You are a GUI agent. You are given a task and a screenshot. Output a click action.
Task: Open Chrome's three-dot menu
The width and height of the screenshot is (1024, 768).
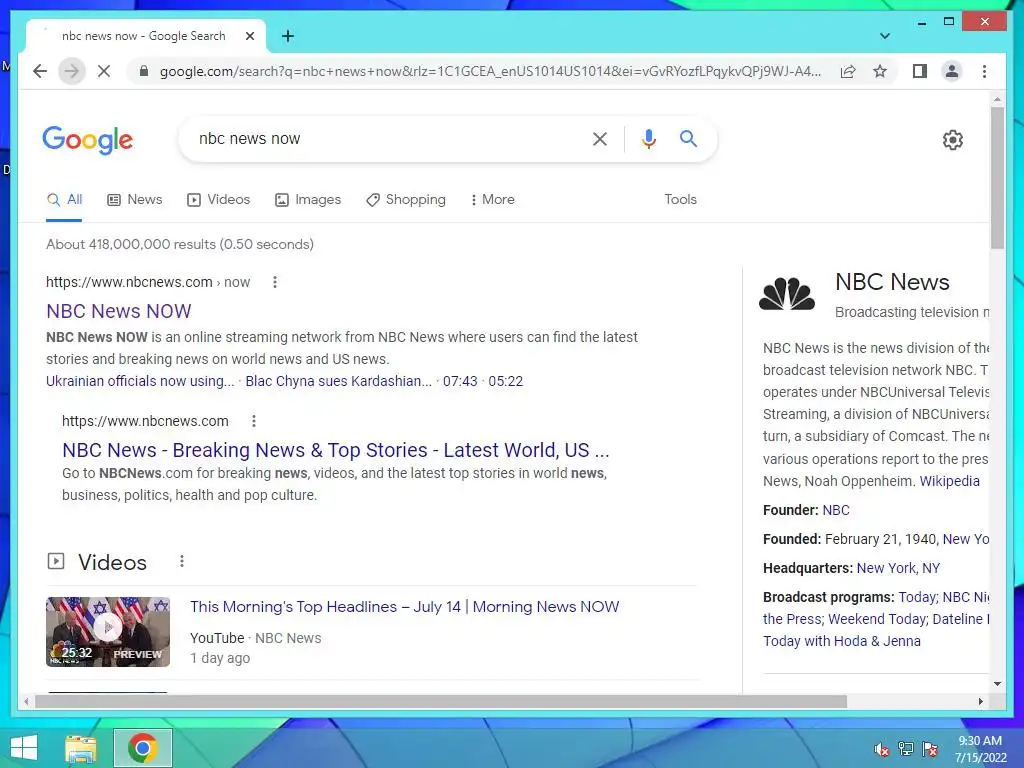click(984, 71)
